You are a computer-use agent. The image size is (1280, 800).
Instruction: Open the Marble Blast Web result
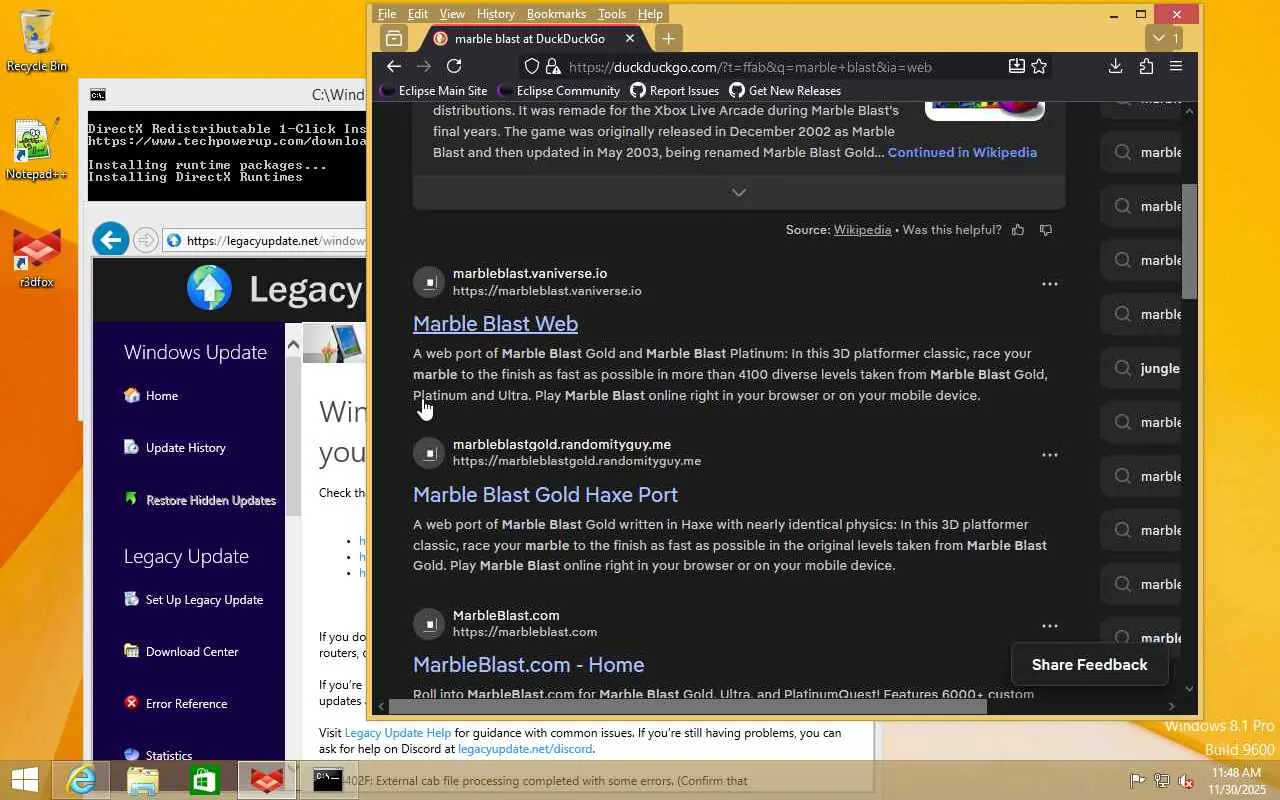tap(495, 324)
